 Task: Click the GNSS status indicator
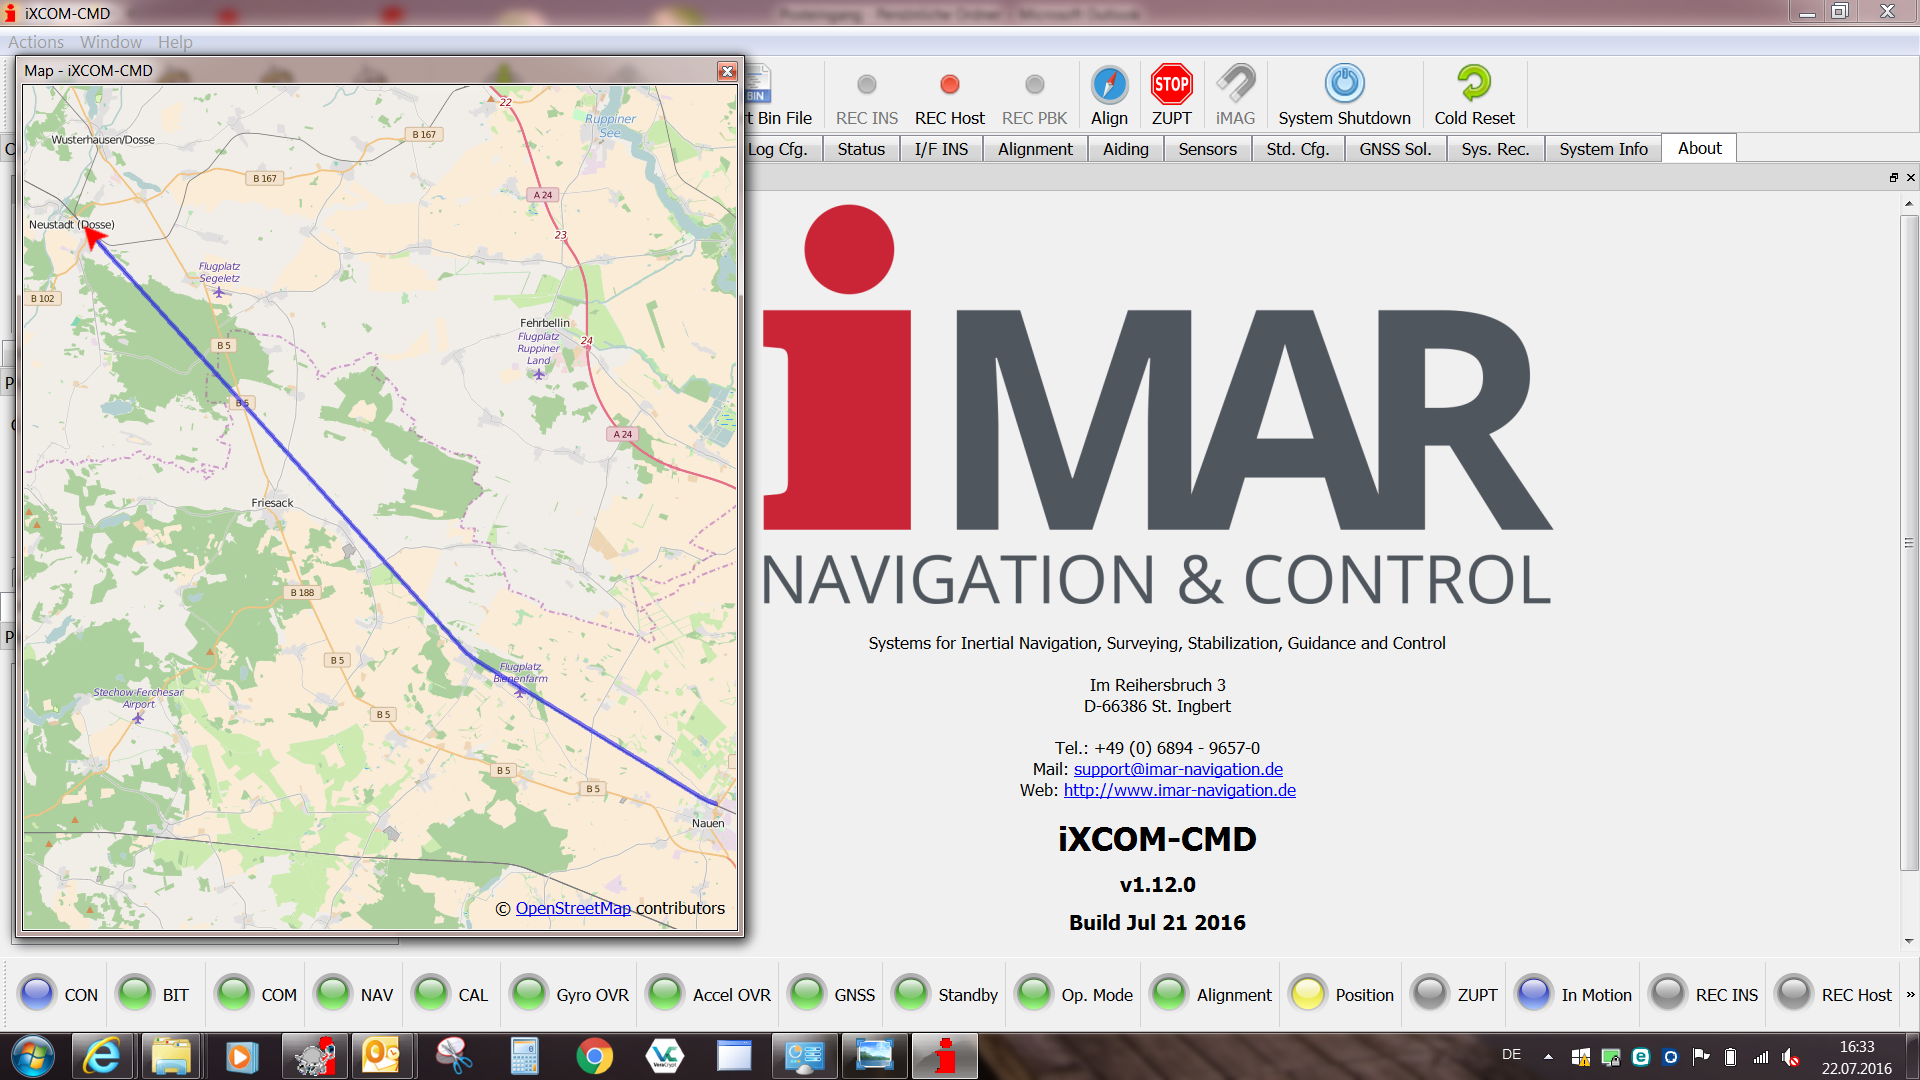pyautogui.click(x=807, y=994)
